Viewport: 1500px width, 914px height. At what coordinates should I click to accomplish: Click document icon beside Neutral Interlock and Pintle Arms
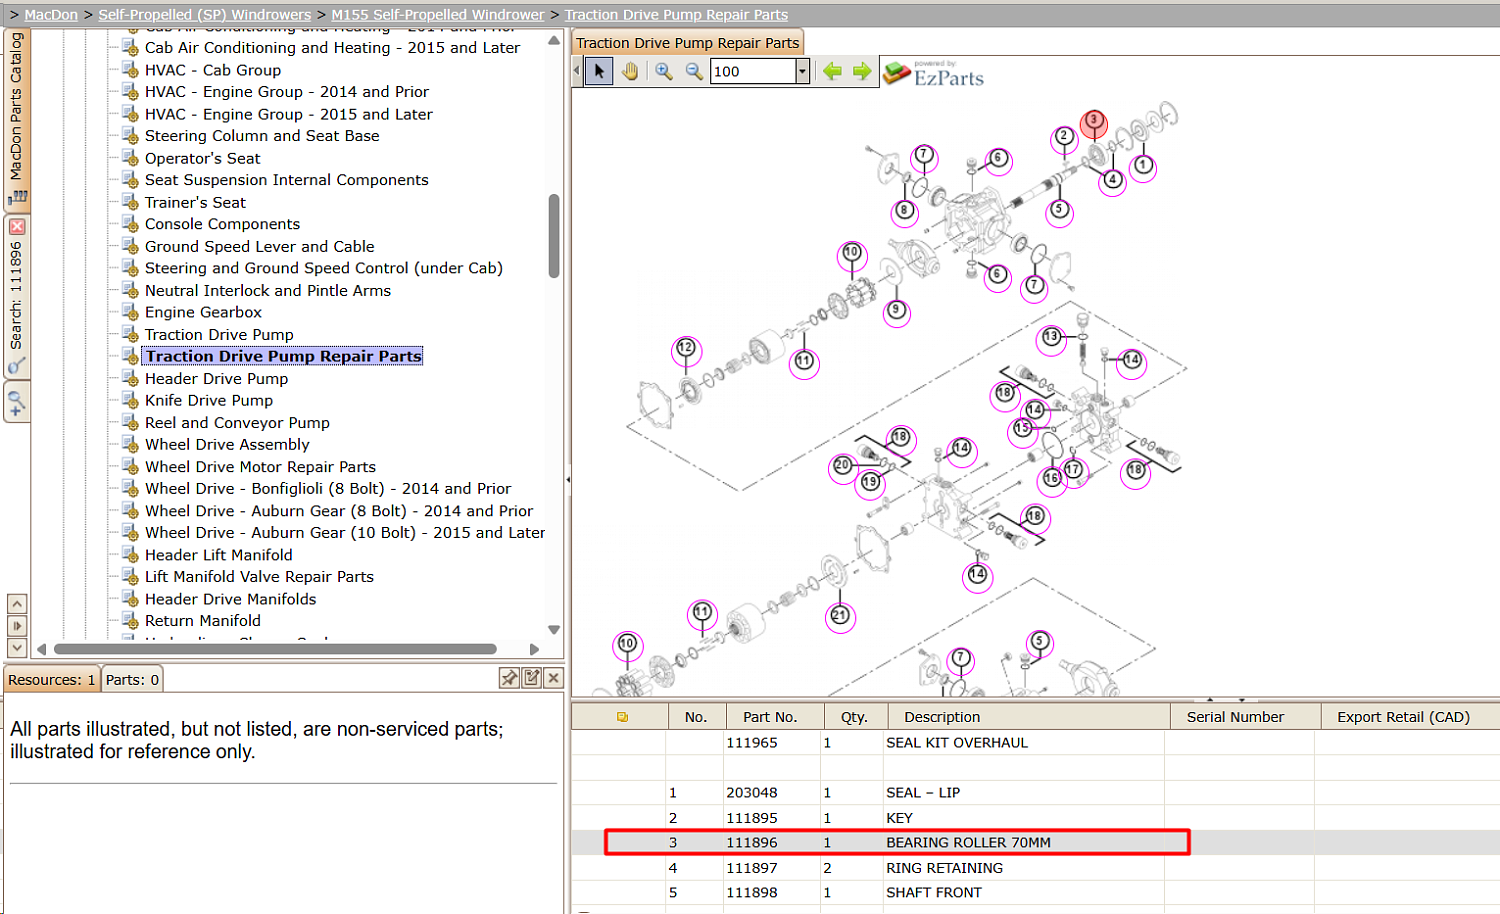pos(130,290)
